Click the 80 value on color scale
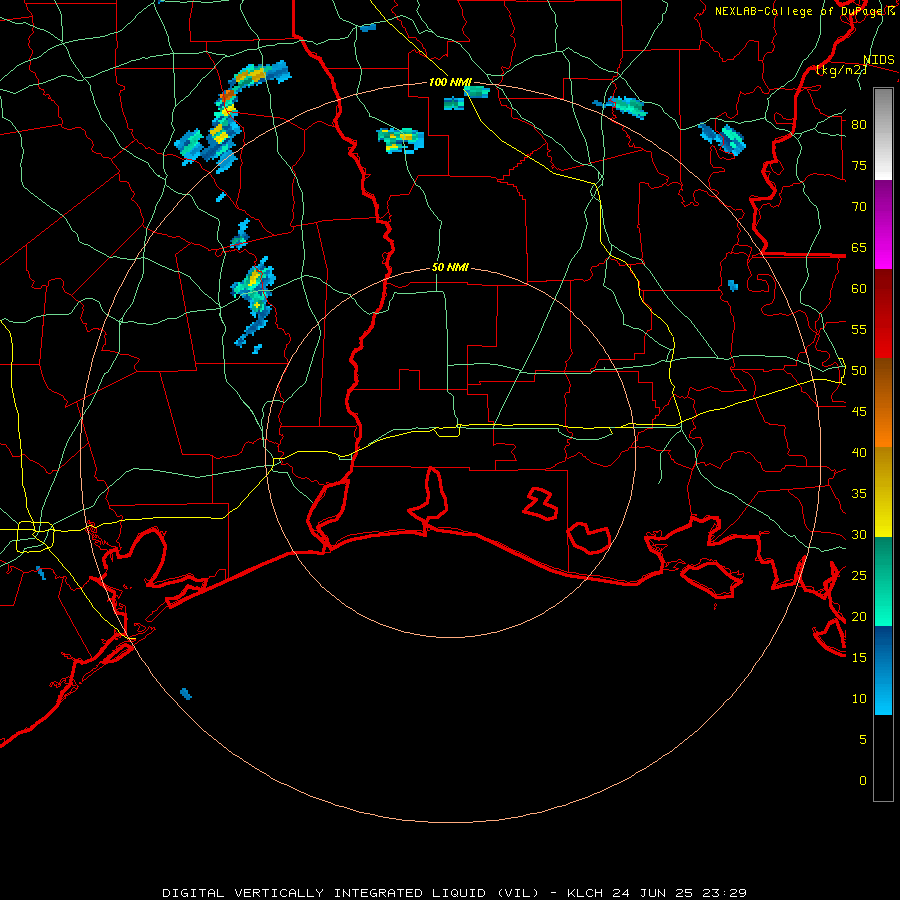This screenshot has height=900, width=900. point(859,125)
